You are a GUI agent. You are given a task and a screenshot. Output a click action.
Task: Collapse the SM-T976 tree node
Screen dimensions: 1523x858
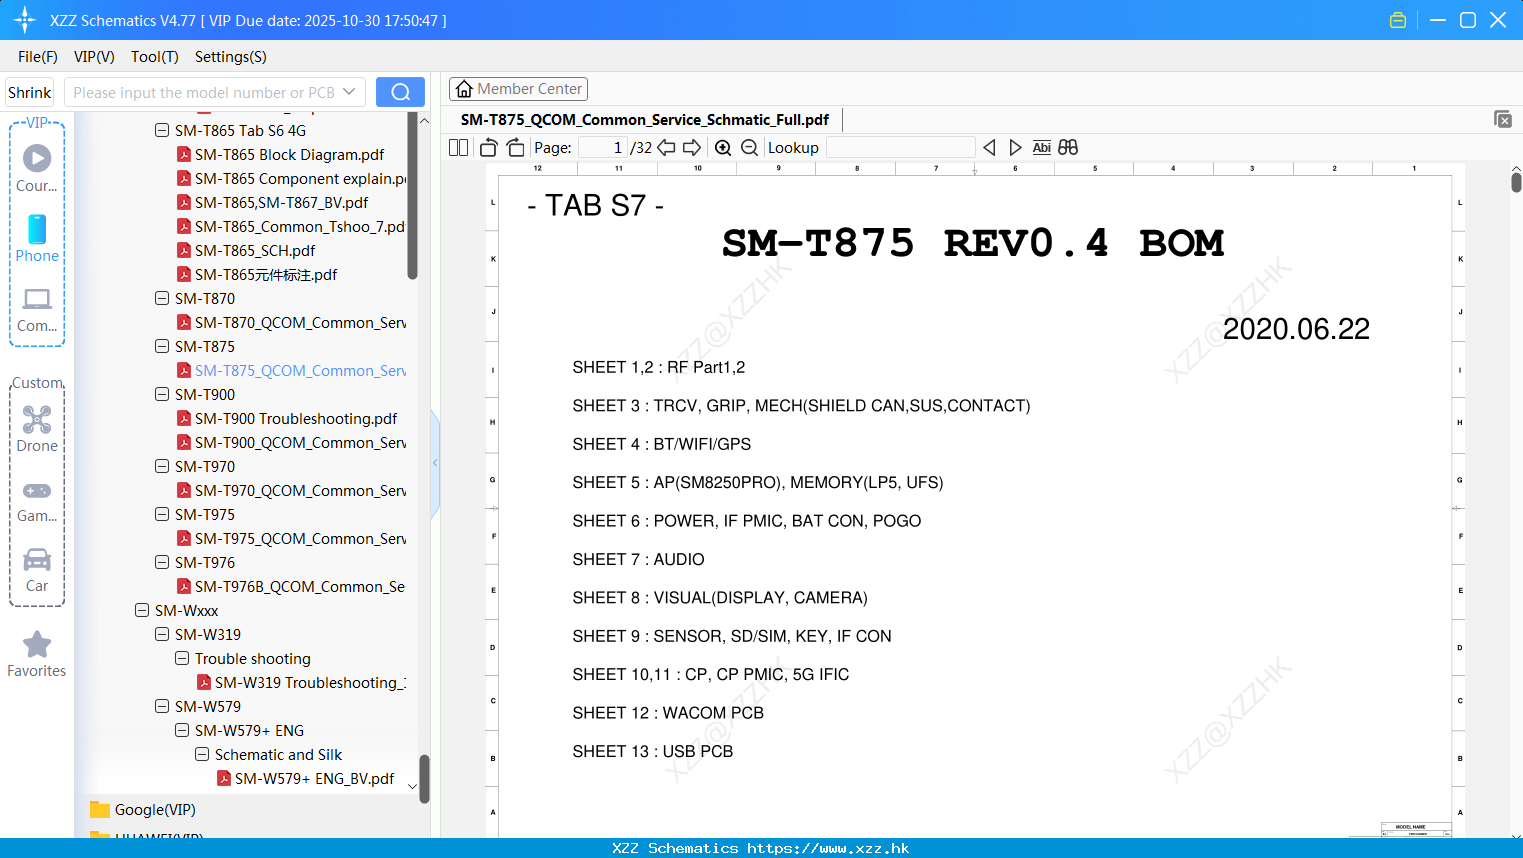[162, 562]
